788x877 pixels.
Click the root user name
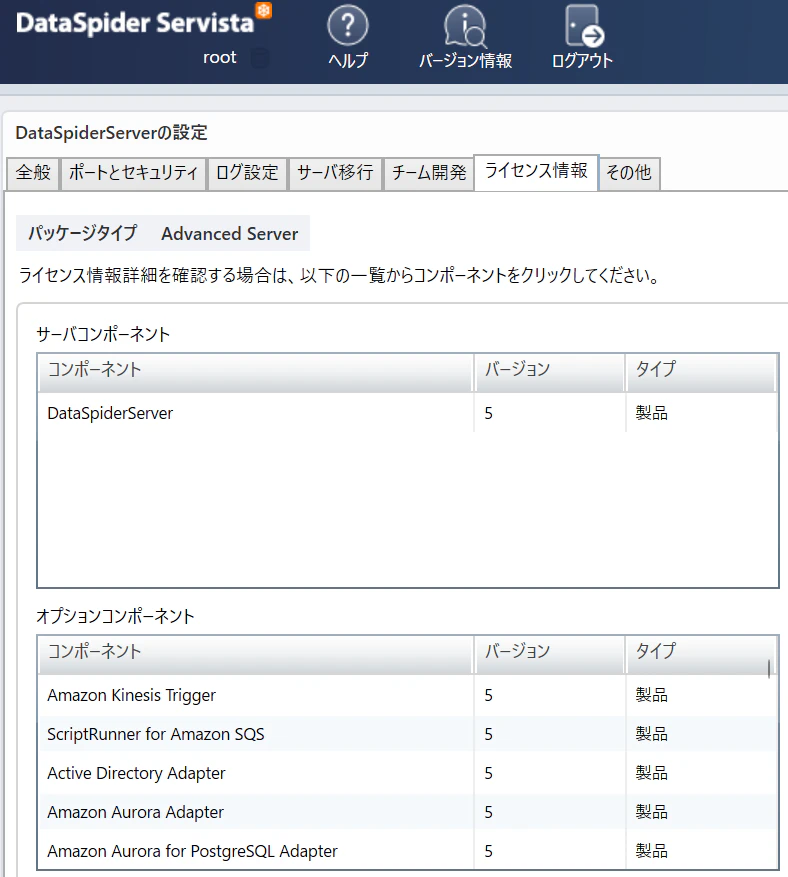(219, 58)
